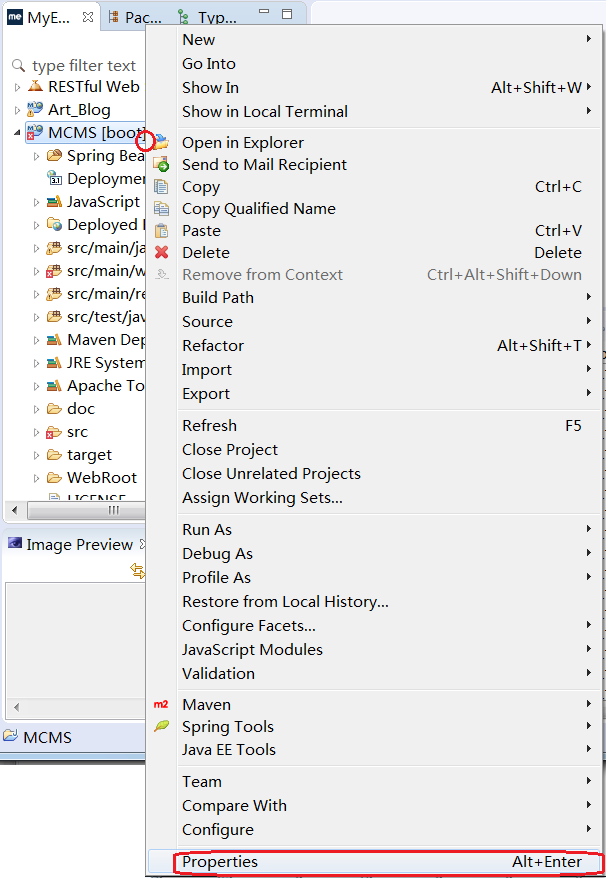Click the Image Preview panel icon
Viewport: 608px width, 878px height.
[15, 544]
